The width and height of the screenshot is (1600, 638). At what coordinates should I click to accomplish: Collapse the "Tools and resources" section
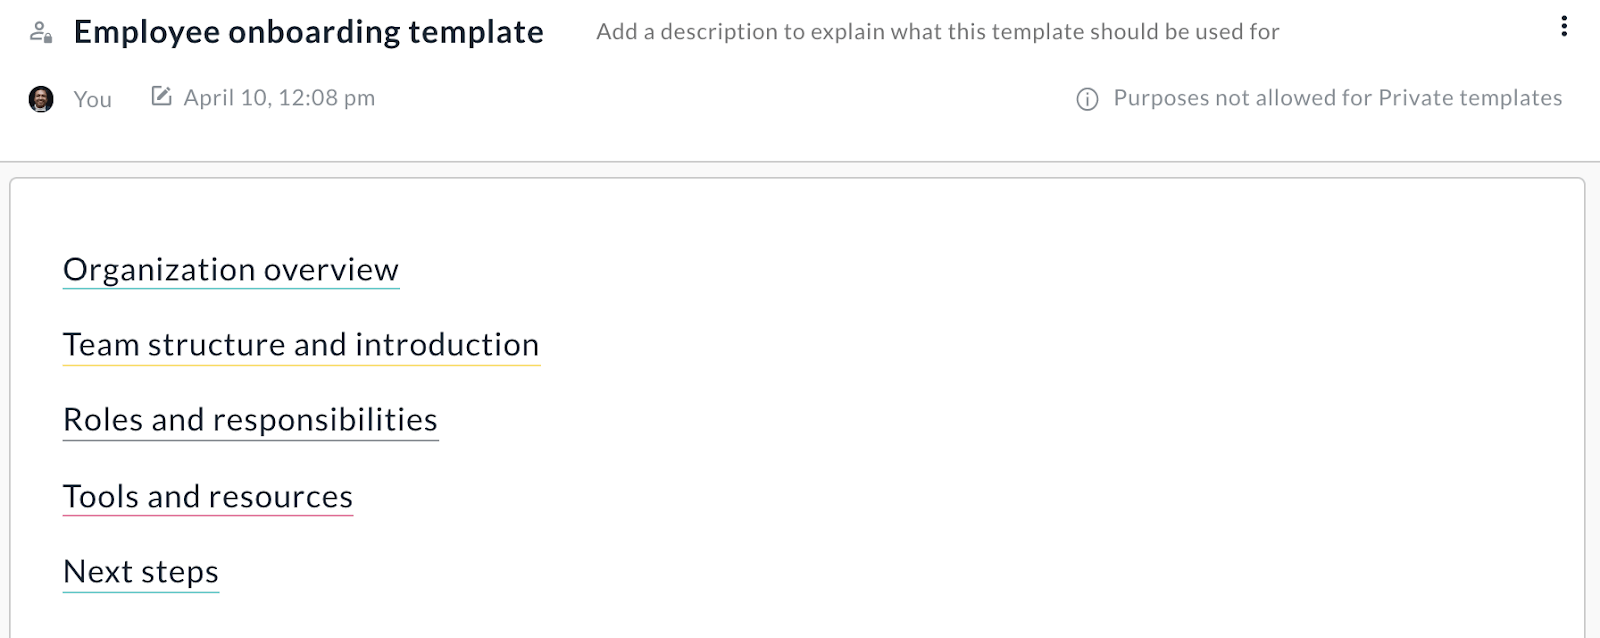tap(207, 496)
